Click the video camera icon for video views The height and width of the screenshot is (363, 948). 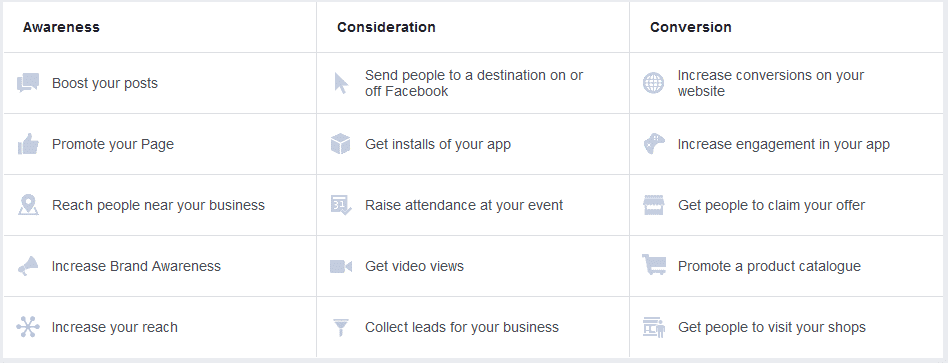(x=341, y=266)
